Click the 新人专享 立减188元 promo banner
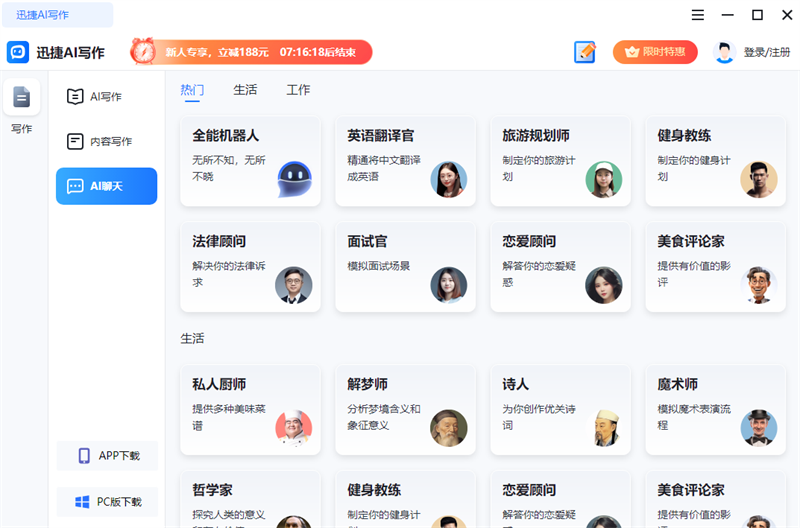 (252, 52)
